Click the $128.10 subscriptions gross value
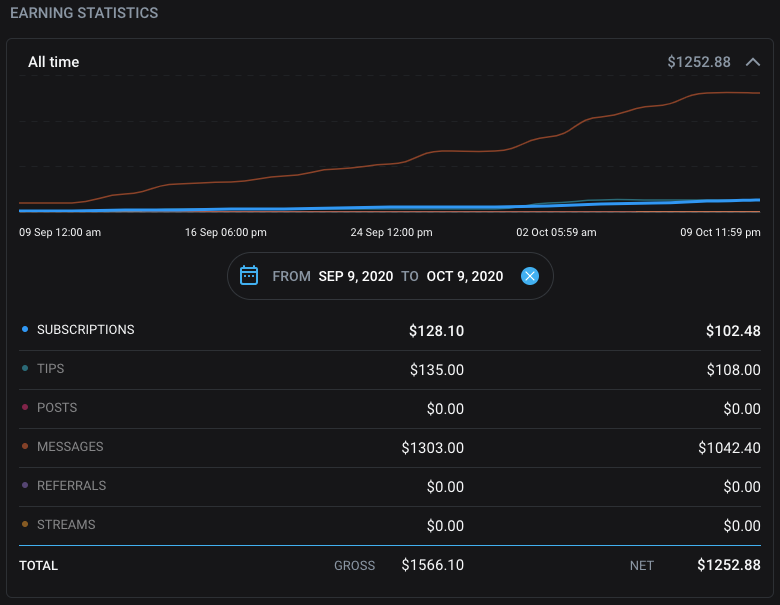The width and height of the screenshot is (780, 605). click(436, 331)
